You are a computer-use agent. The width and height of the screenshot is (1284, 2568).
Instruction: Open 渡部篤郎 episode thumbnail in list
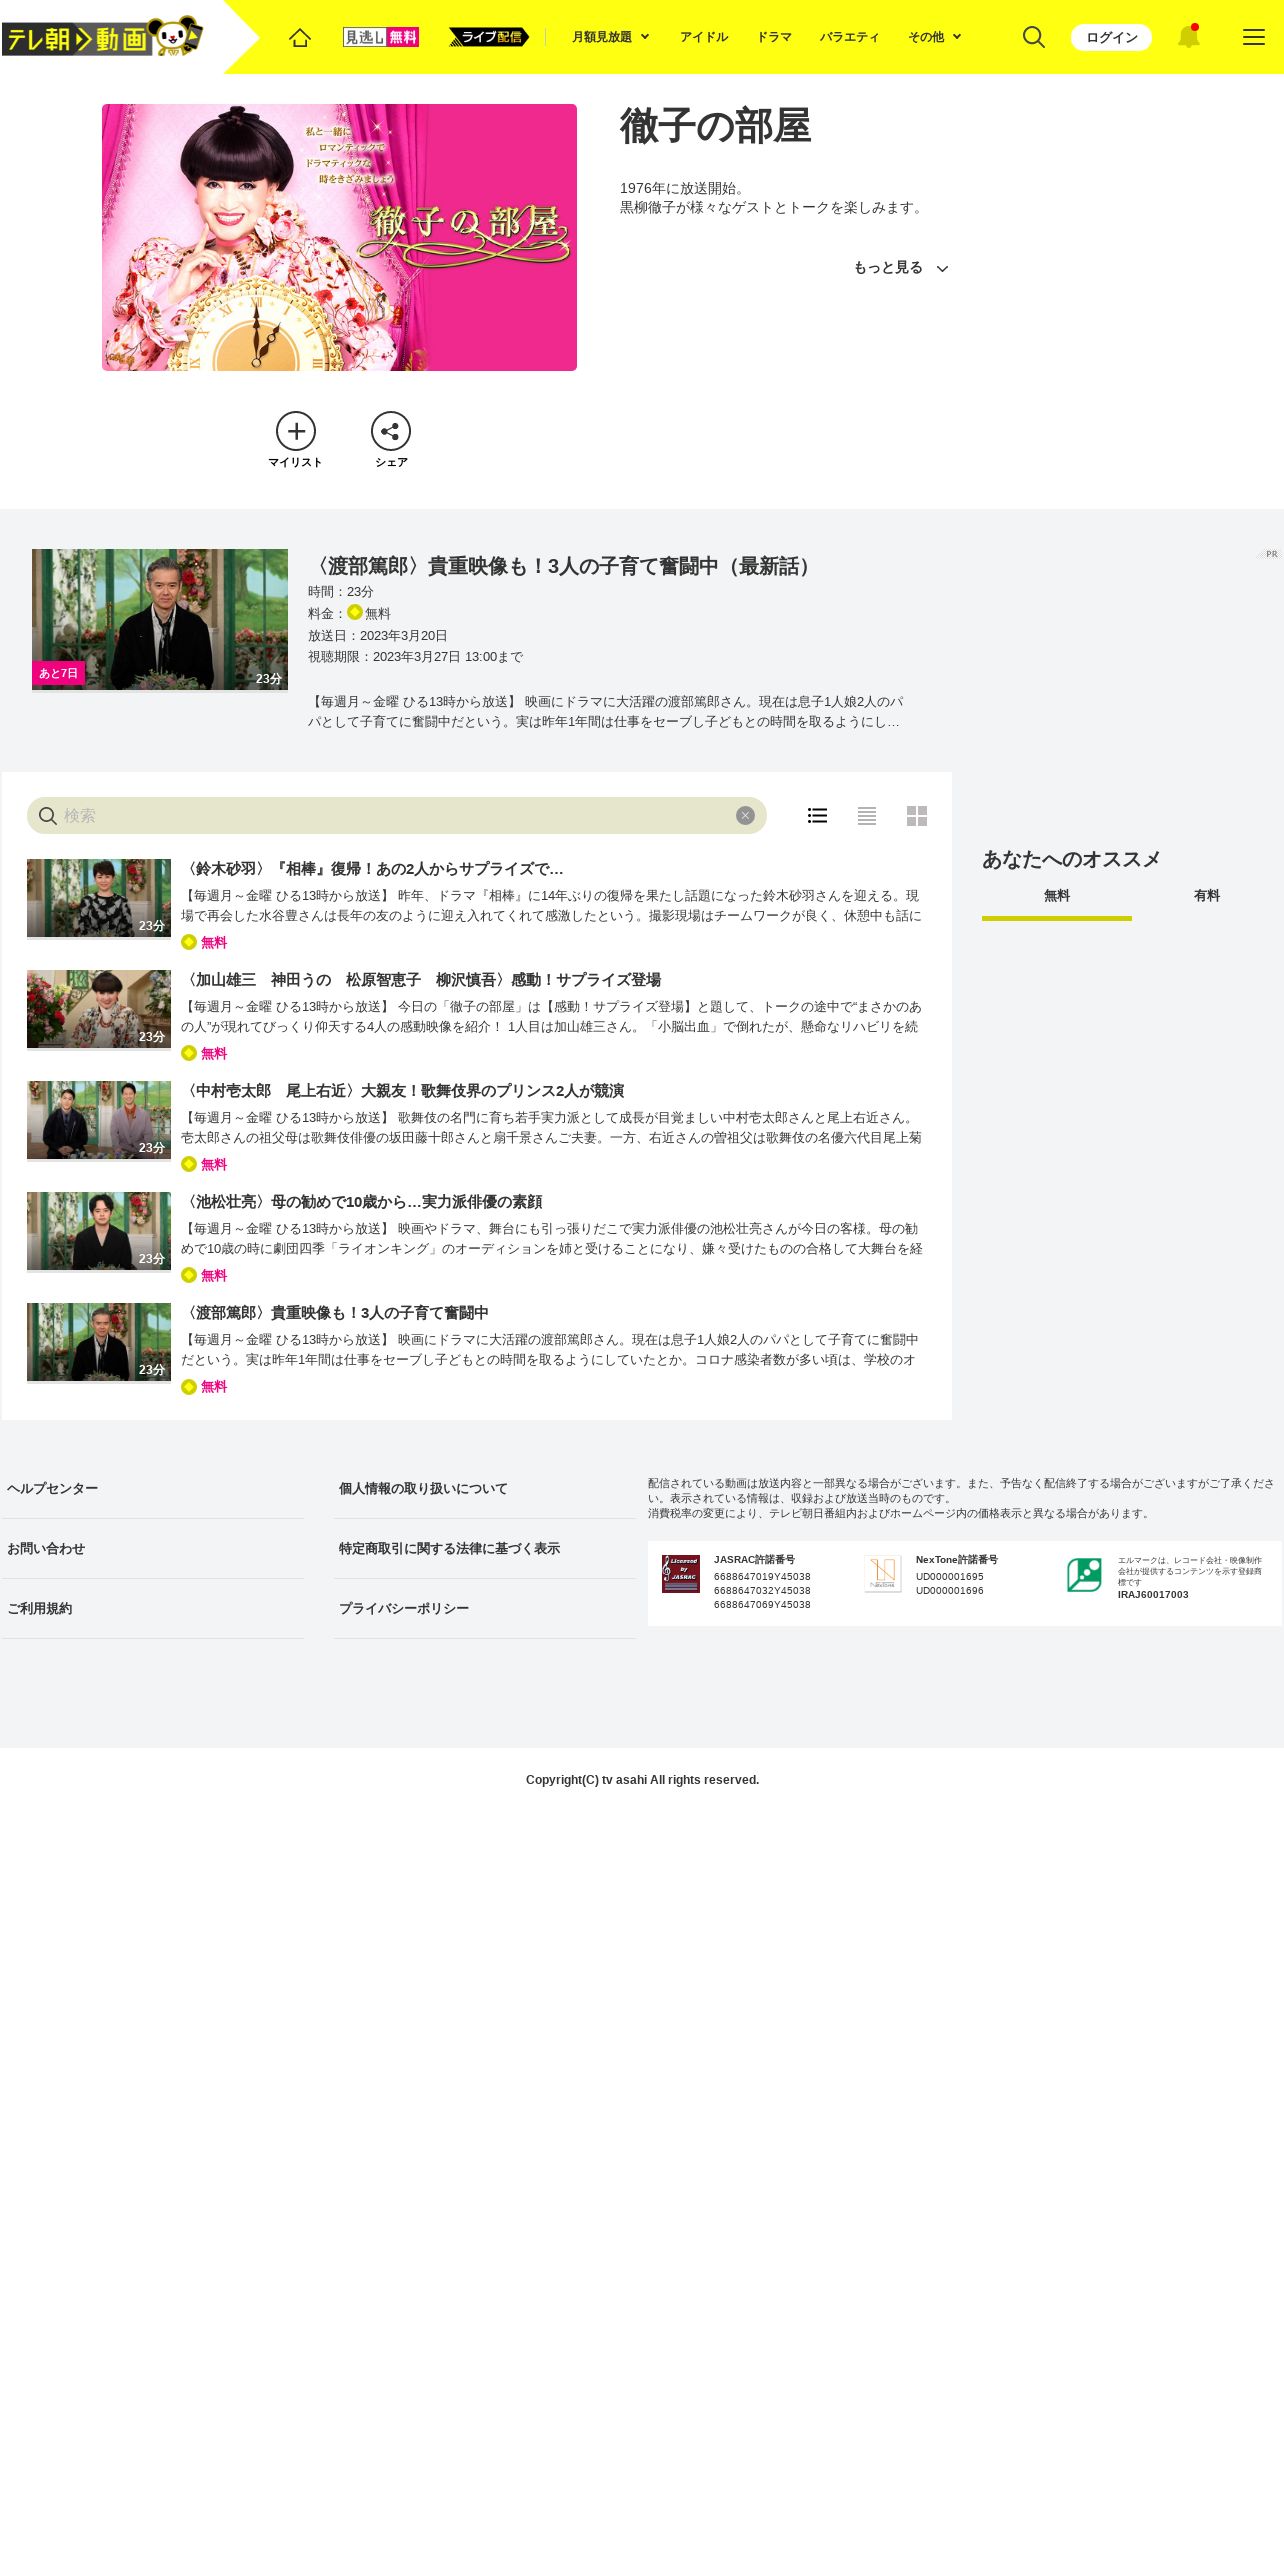click(x=99, y=1342)
